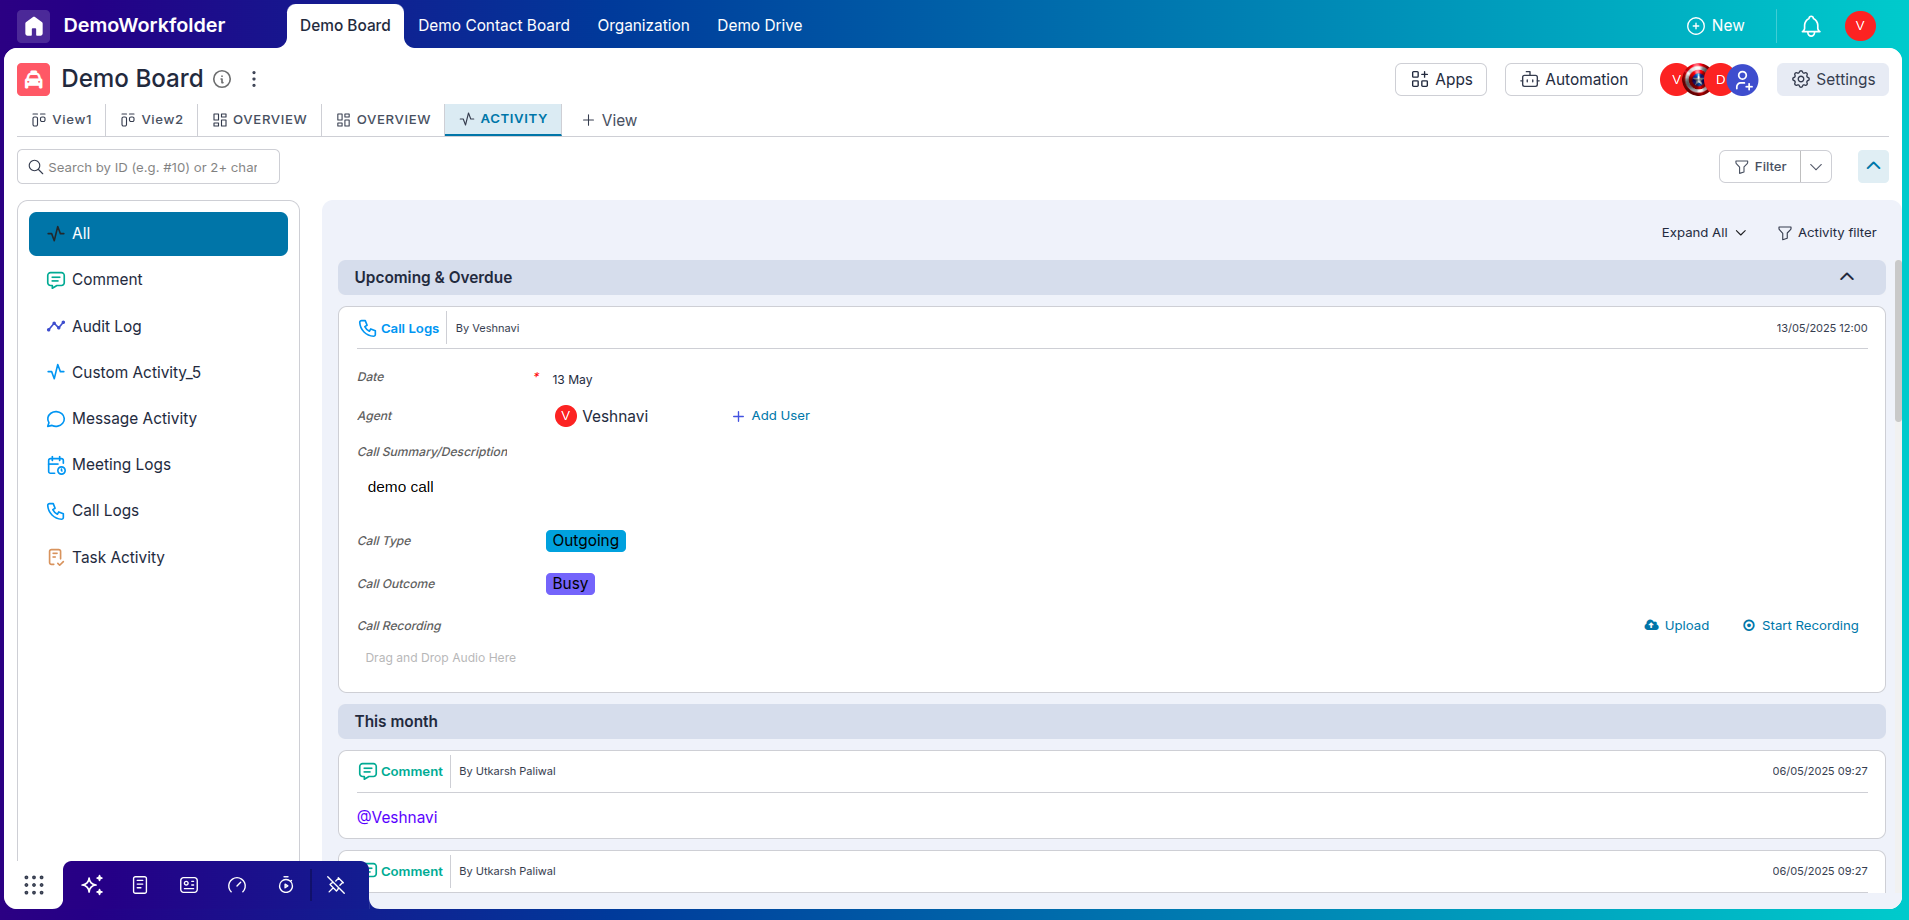Open board Settings
This screenshot has width=1909, height=920.
pos(1833,80)
